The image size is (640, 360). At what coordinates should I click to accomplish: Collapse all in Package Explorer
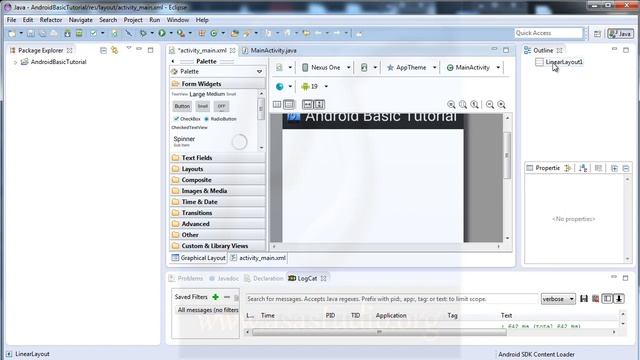[103, 50]
